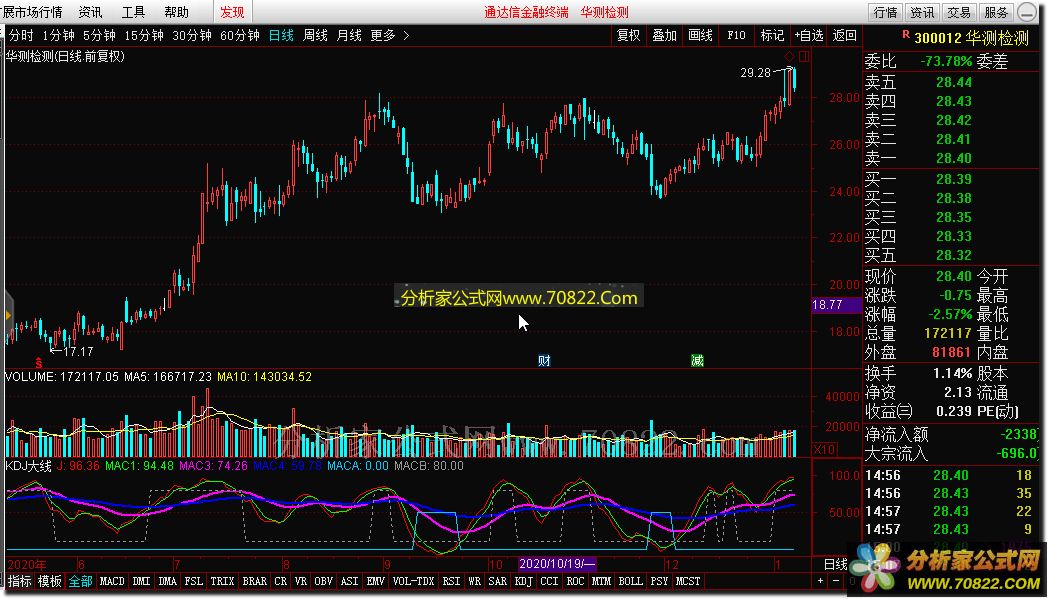Select the EMV indicator
This screenshot has height=599, width=1049.
[376, 581]
